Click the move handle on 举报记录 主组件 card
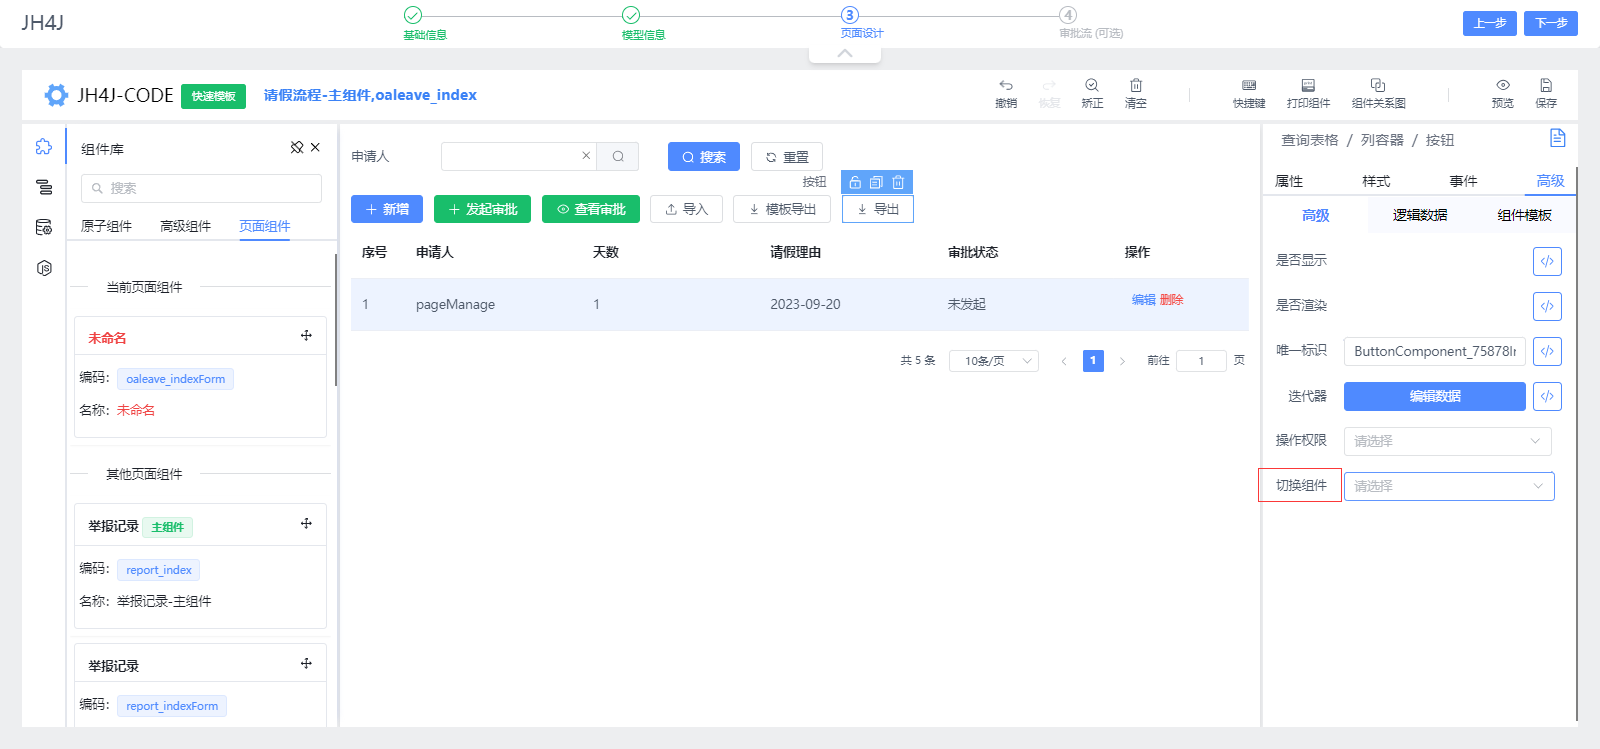The height and width of the screenshot is (749, 1600). tap(306, 524)
